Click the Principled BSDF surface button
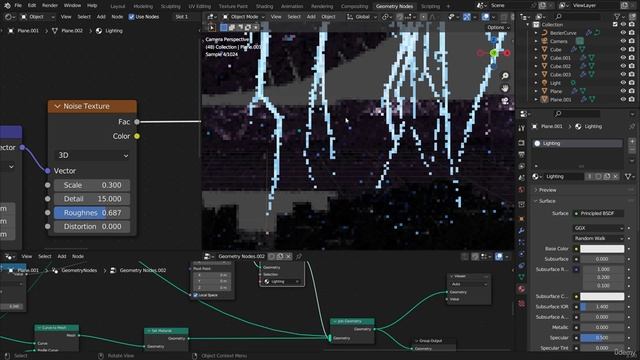Screen dimensions: 640x360 click(598, 213)
